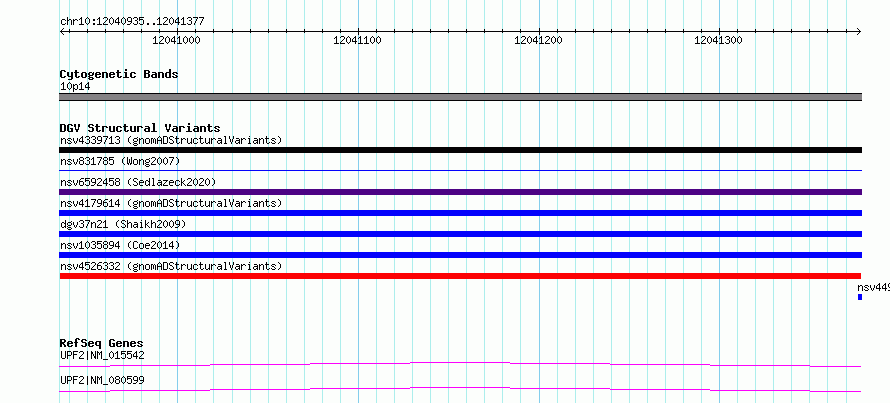Click the nsv831785 (Wong2007) label
Image resolution: width=890 pixels, height=403 pixels.
point(120,162)
